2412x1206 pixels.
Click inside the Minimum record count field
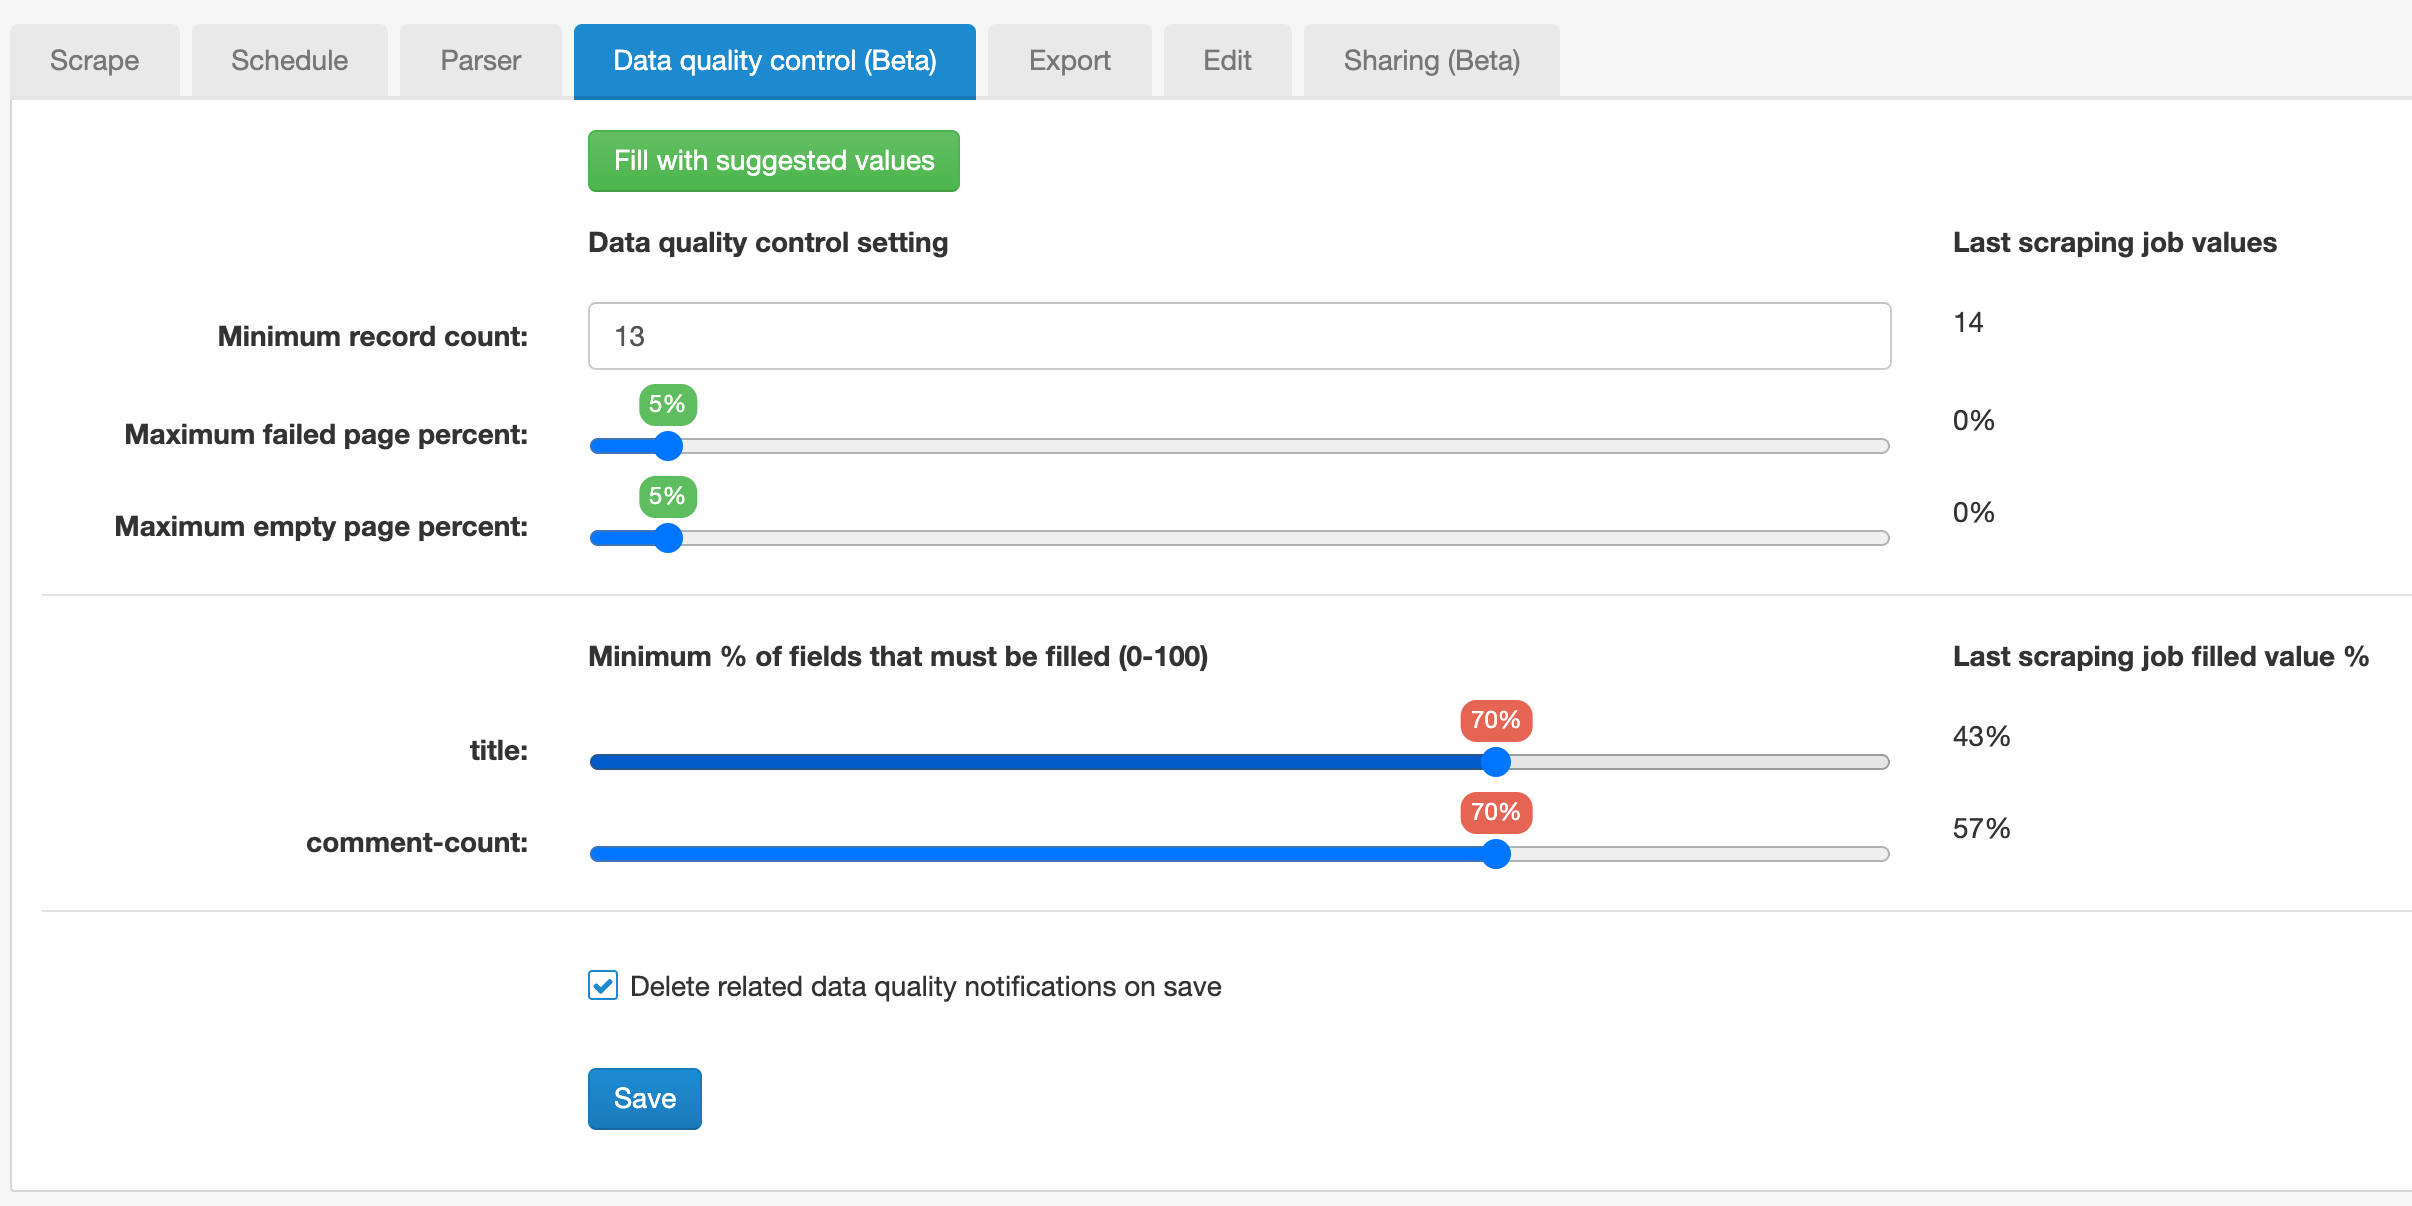(x=1238, y=336)
